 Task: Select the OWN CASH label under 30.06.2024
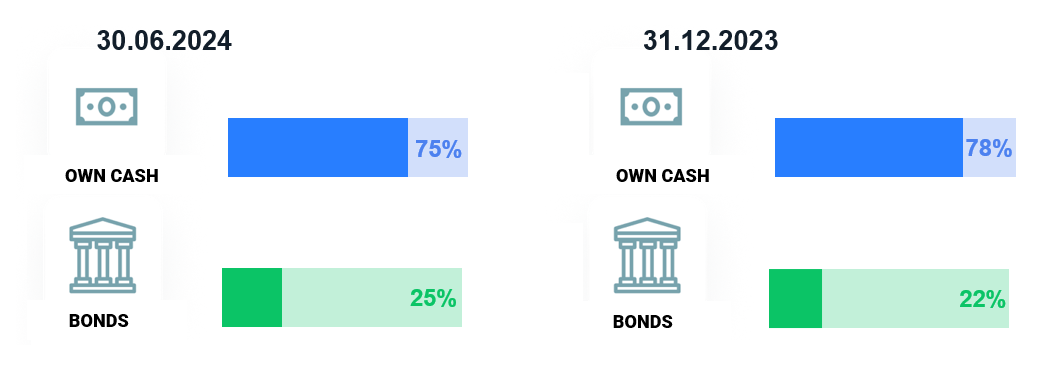click(x=112, y=176)
